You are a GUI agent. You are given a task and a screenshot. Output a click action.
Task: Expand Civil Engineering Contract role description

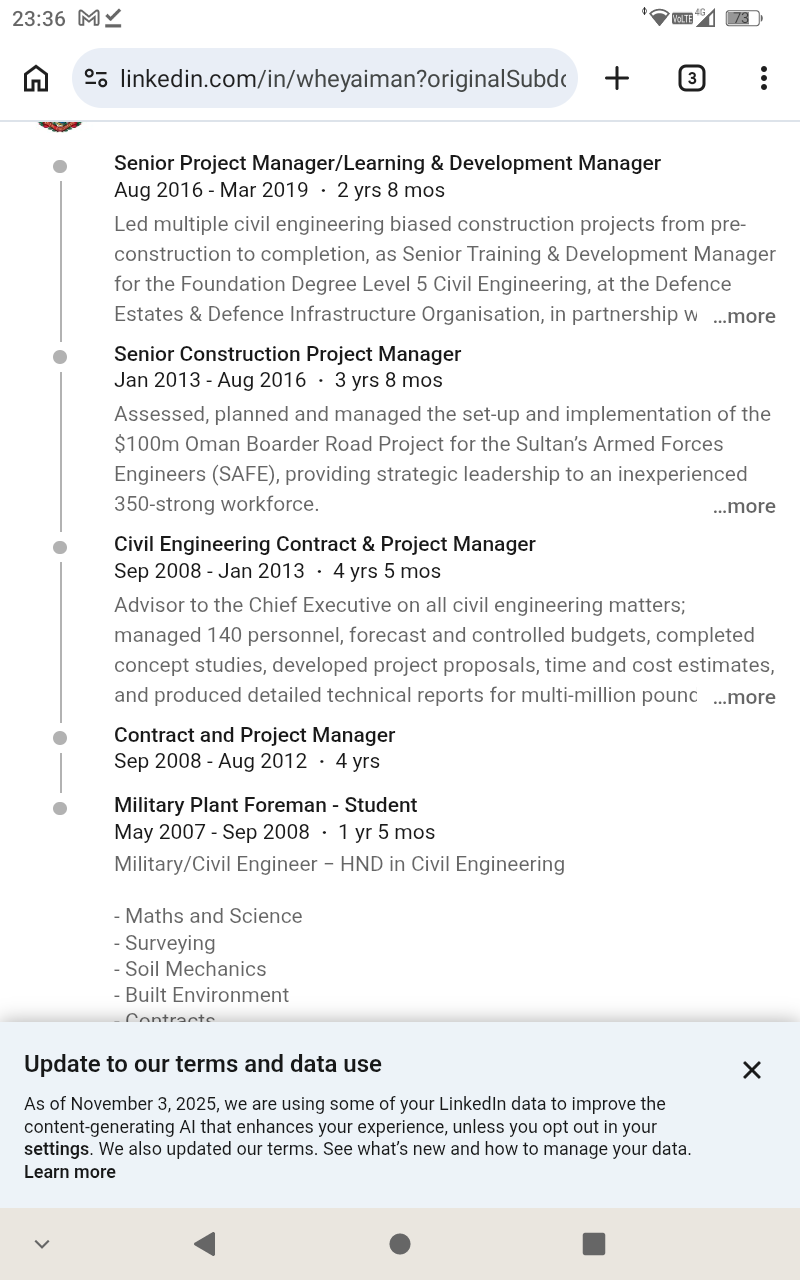click(744, 697)
